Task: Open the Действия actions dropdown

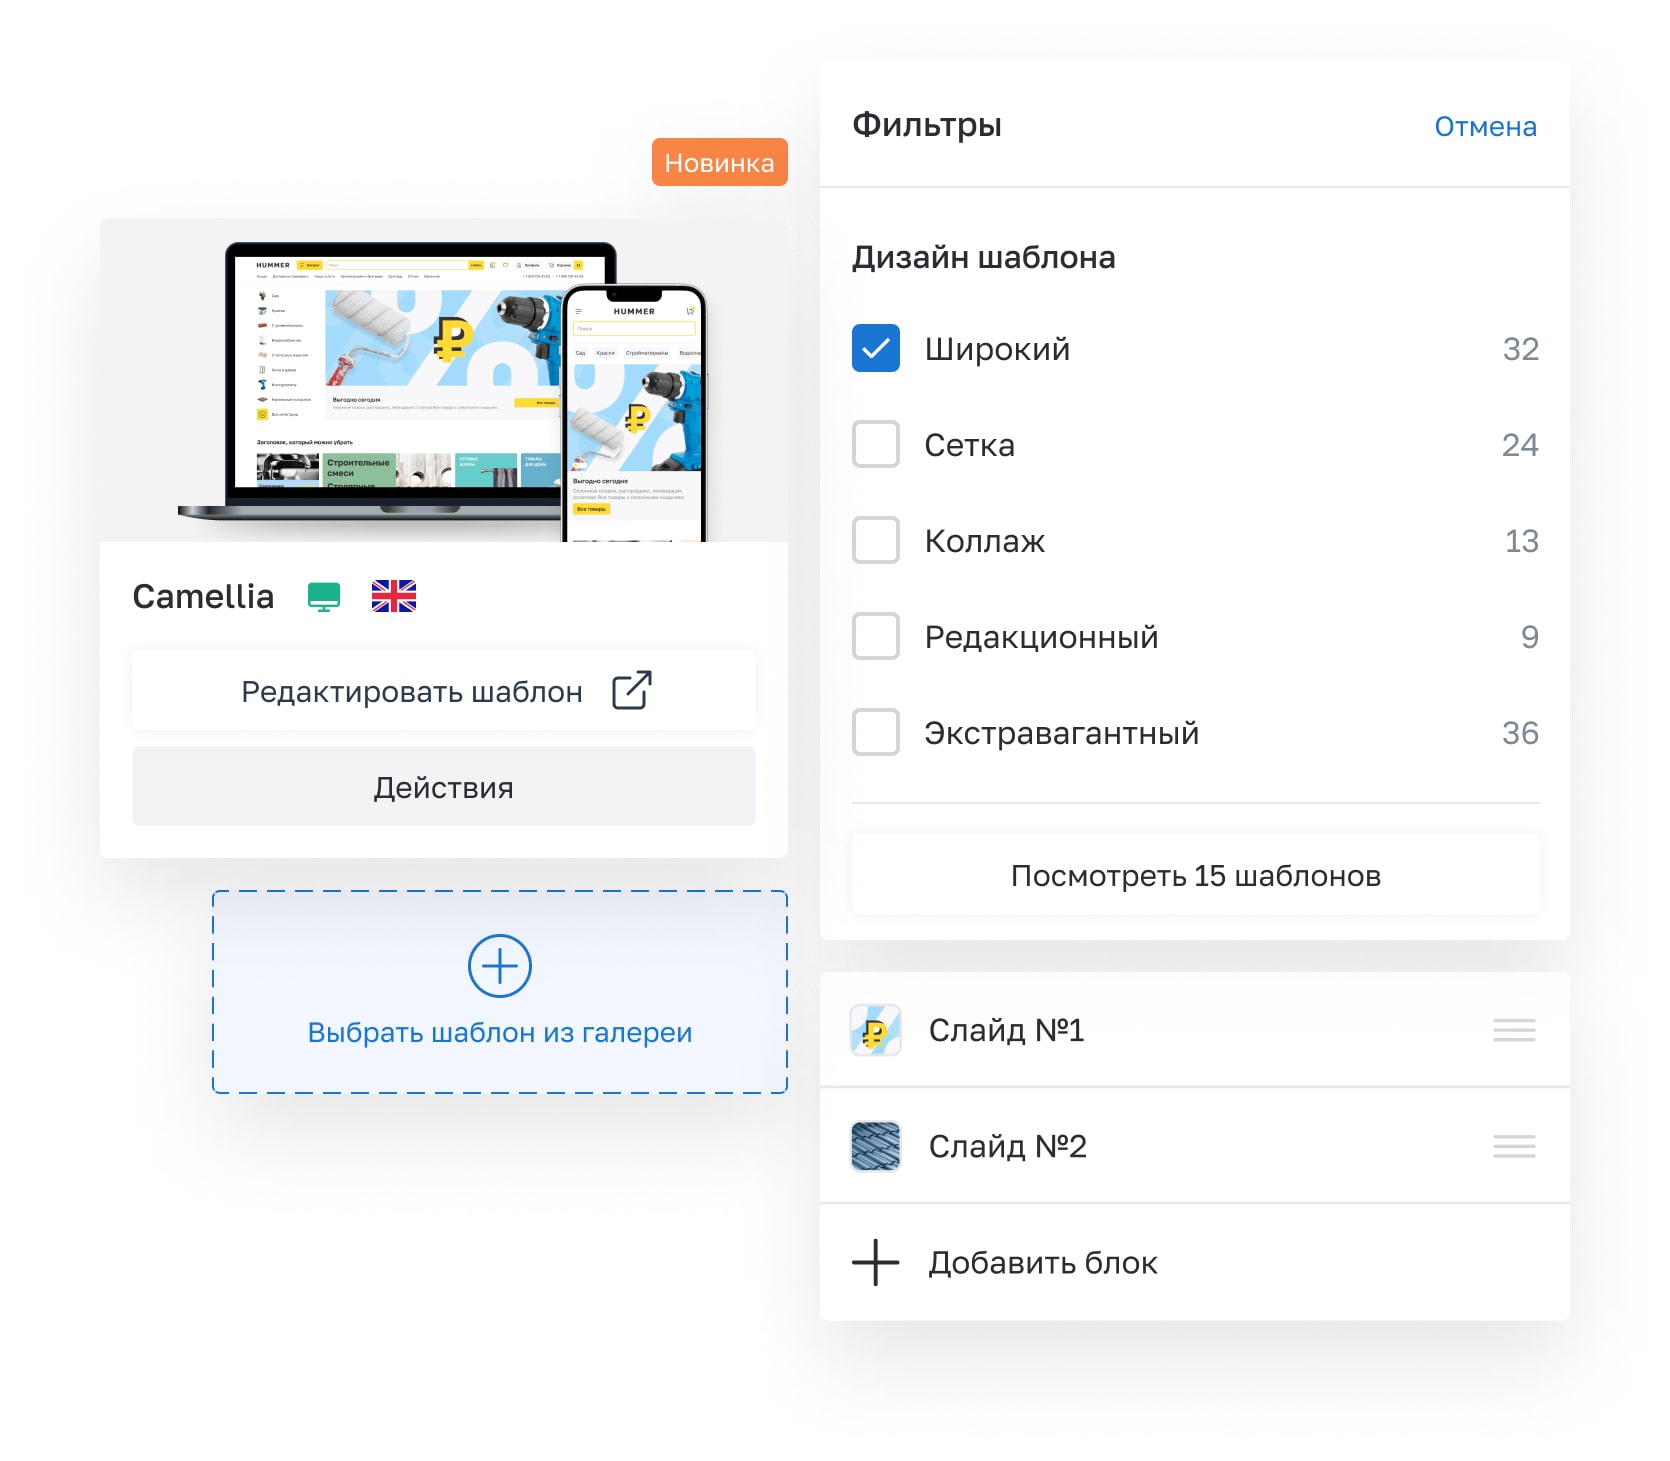Action: [443, 787]
